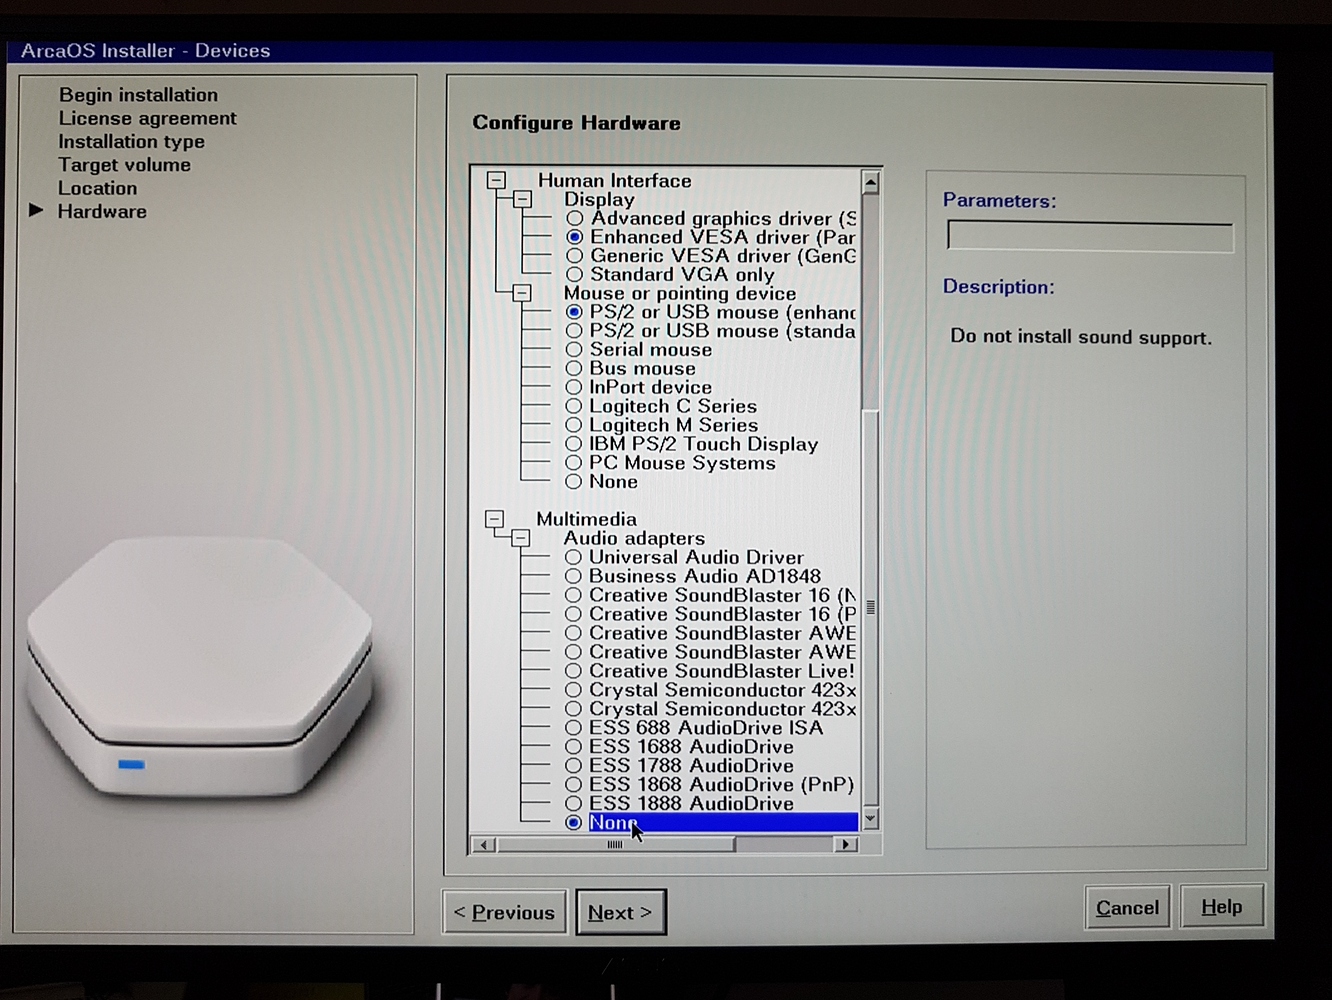
Task: Click the hardware list scroll up arrow
Action: click(x=870, y=181)
